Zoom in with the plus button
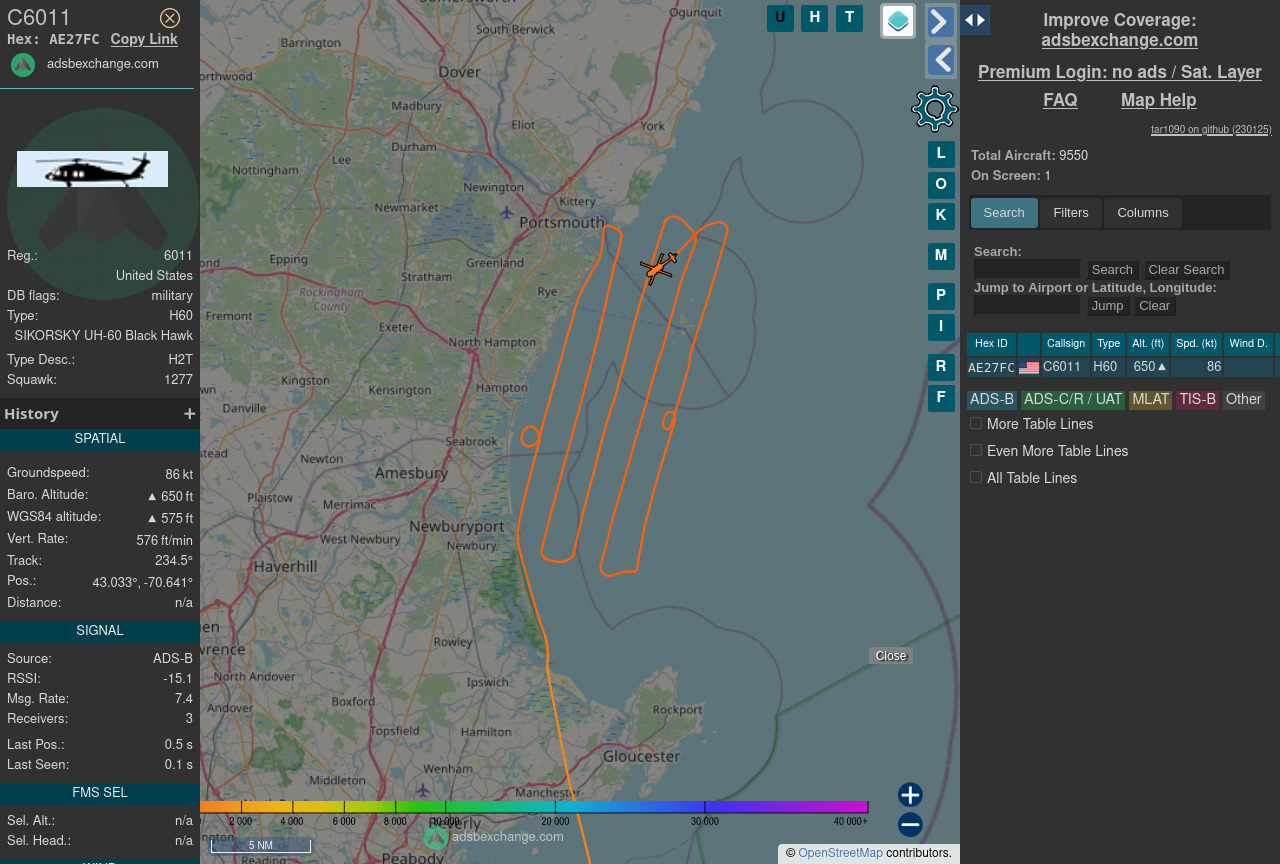The height and width of the screenshot is (864, 1280). pos(910,795)
